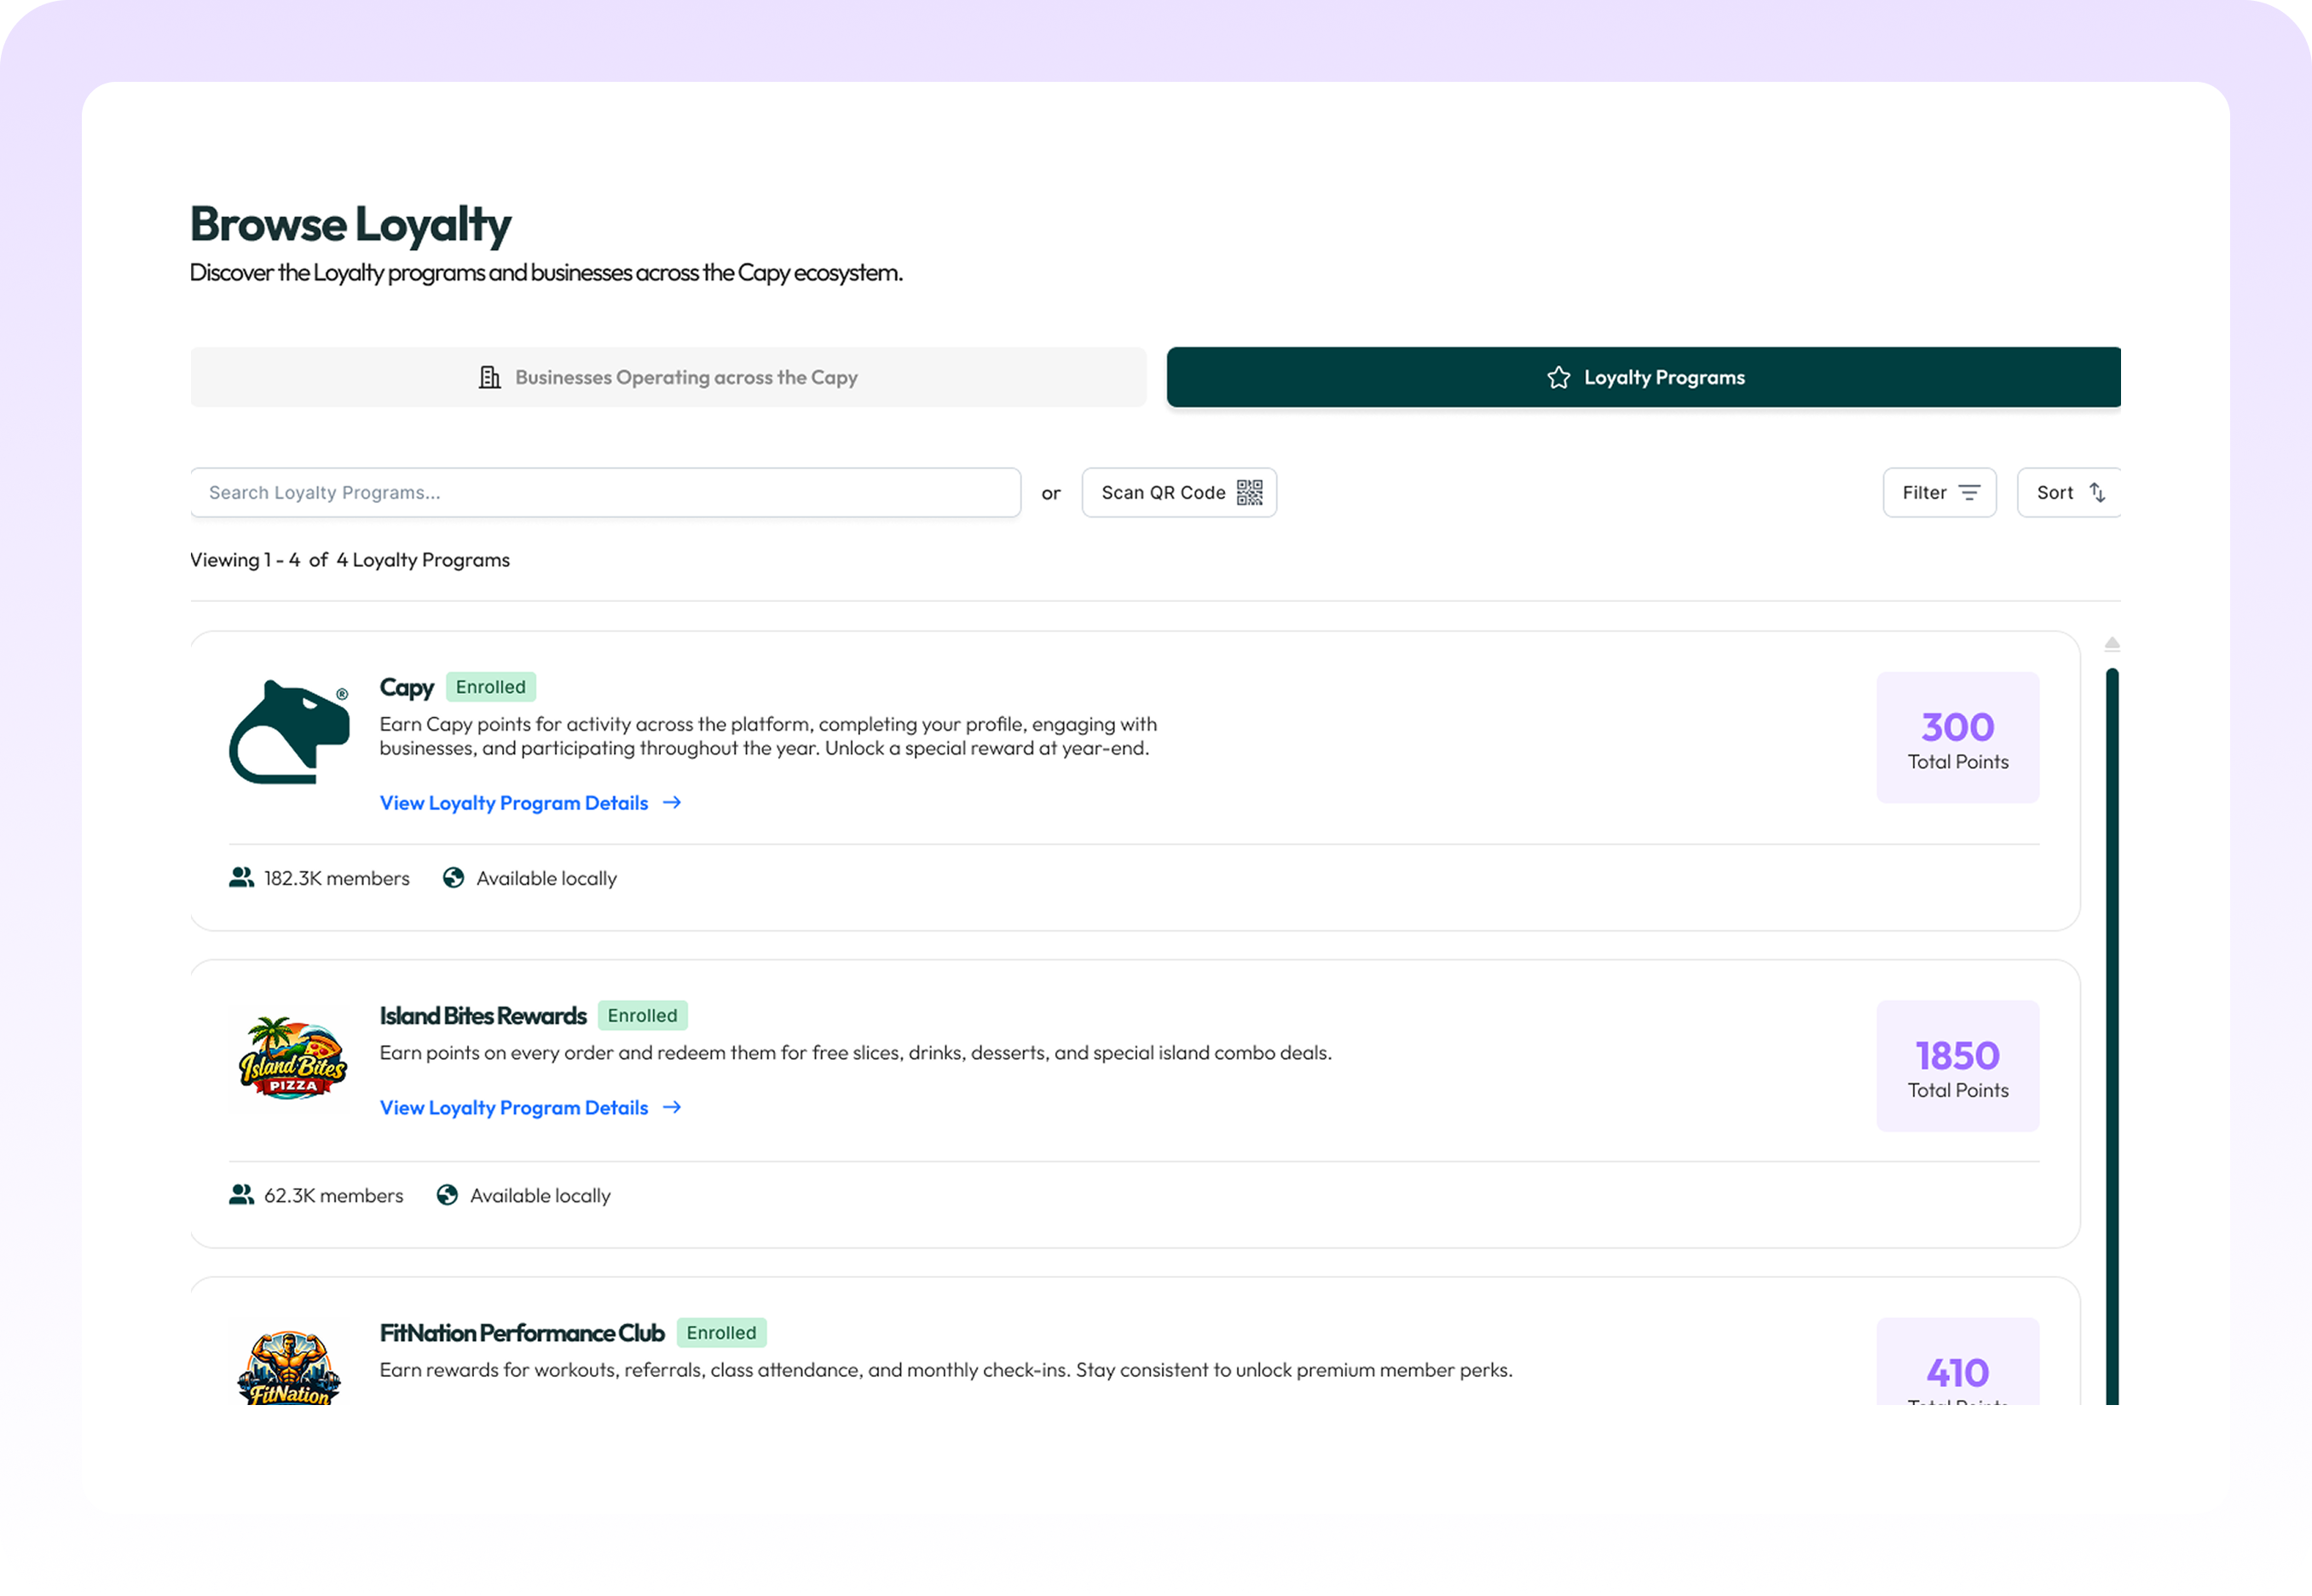The height and width of the screenshot is (1596, 2312).
Task: Click the Island Bites Pizza logo
Action: pos(292,1059)
